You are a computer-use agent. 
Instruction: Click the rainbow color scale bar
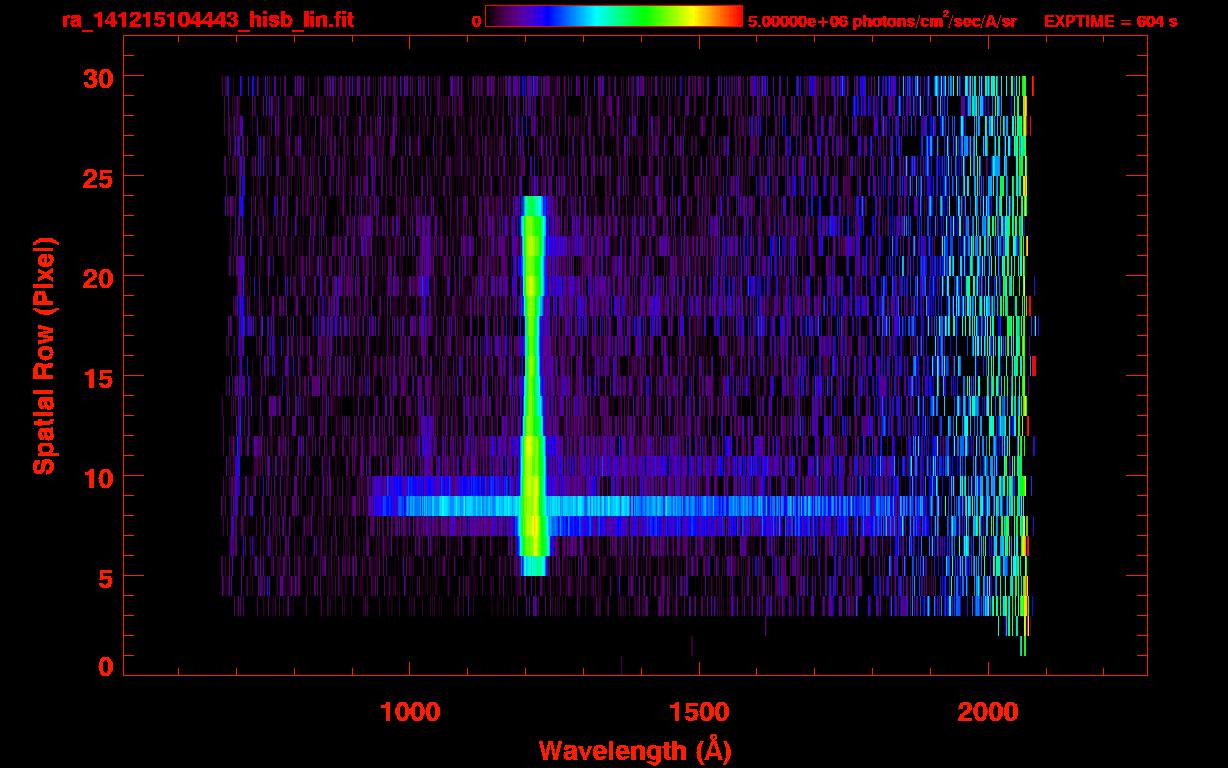click(614, 16)
